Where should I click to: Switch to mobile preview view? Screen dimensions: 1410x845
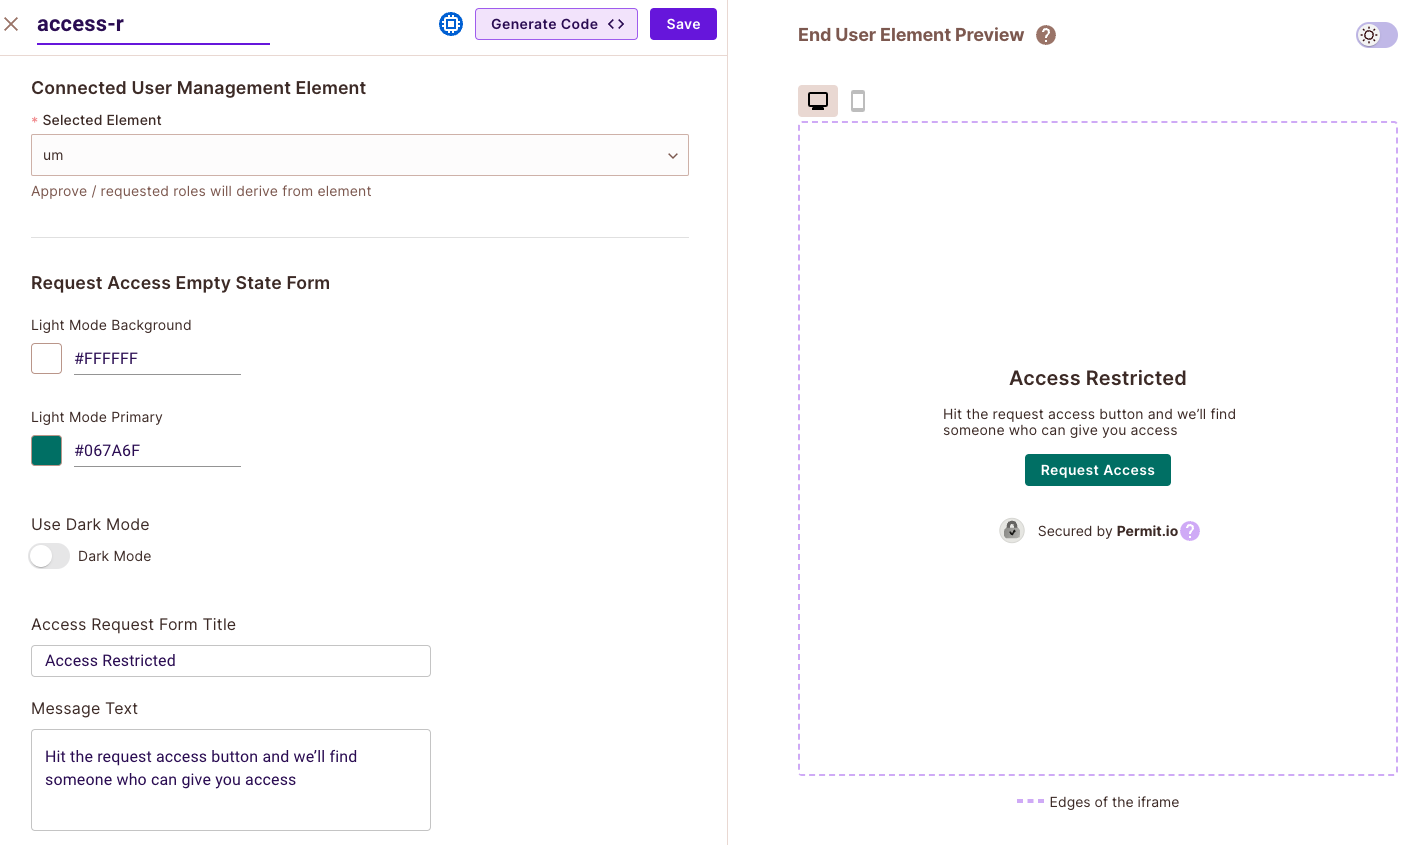[858, 101]
